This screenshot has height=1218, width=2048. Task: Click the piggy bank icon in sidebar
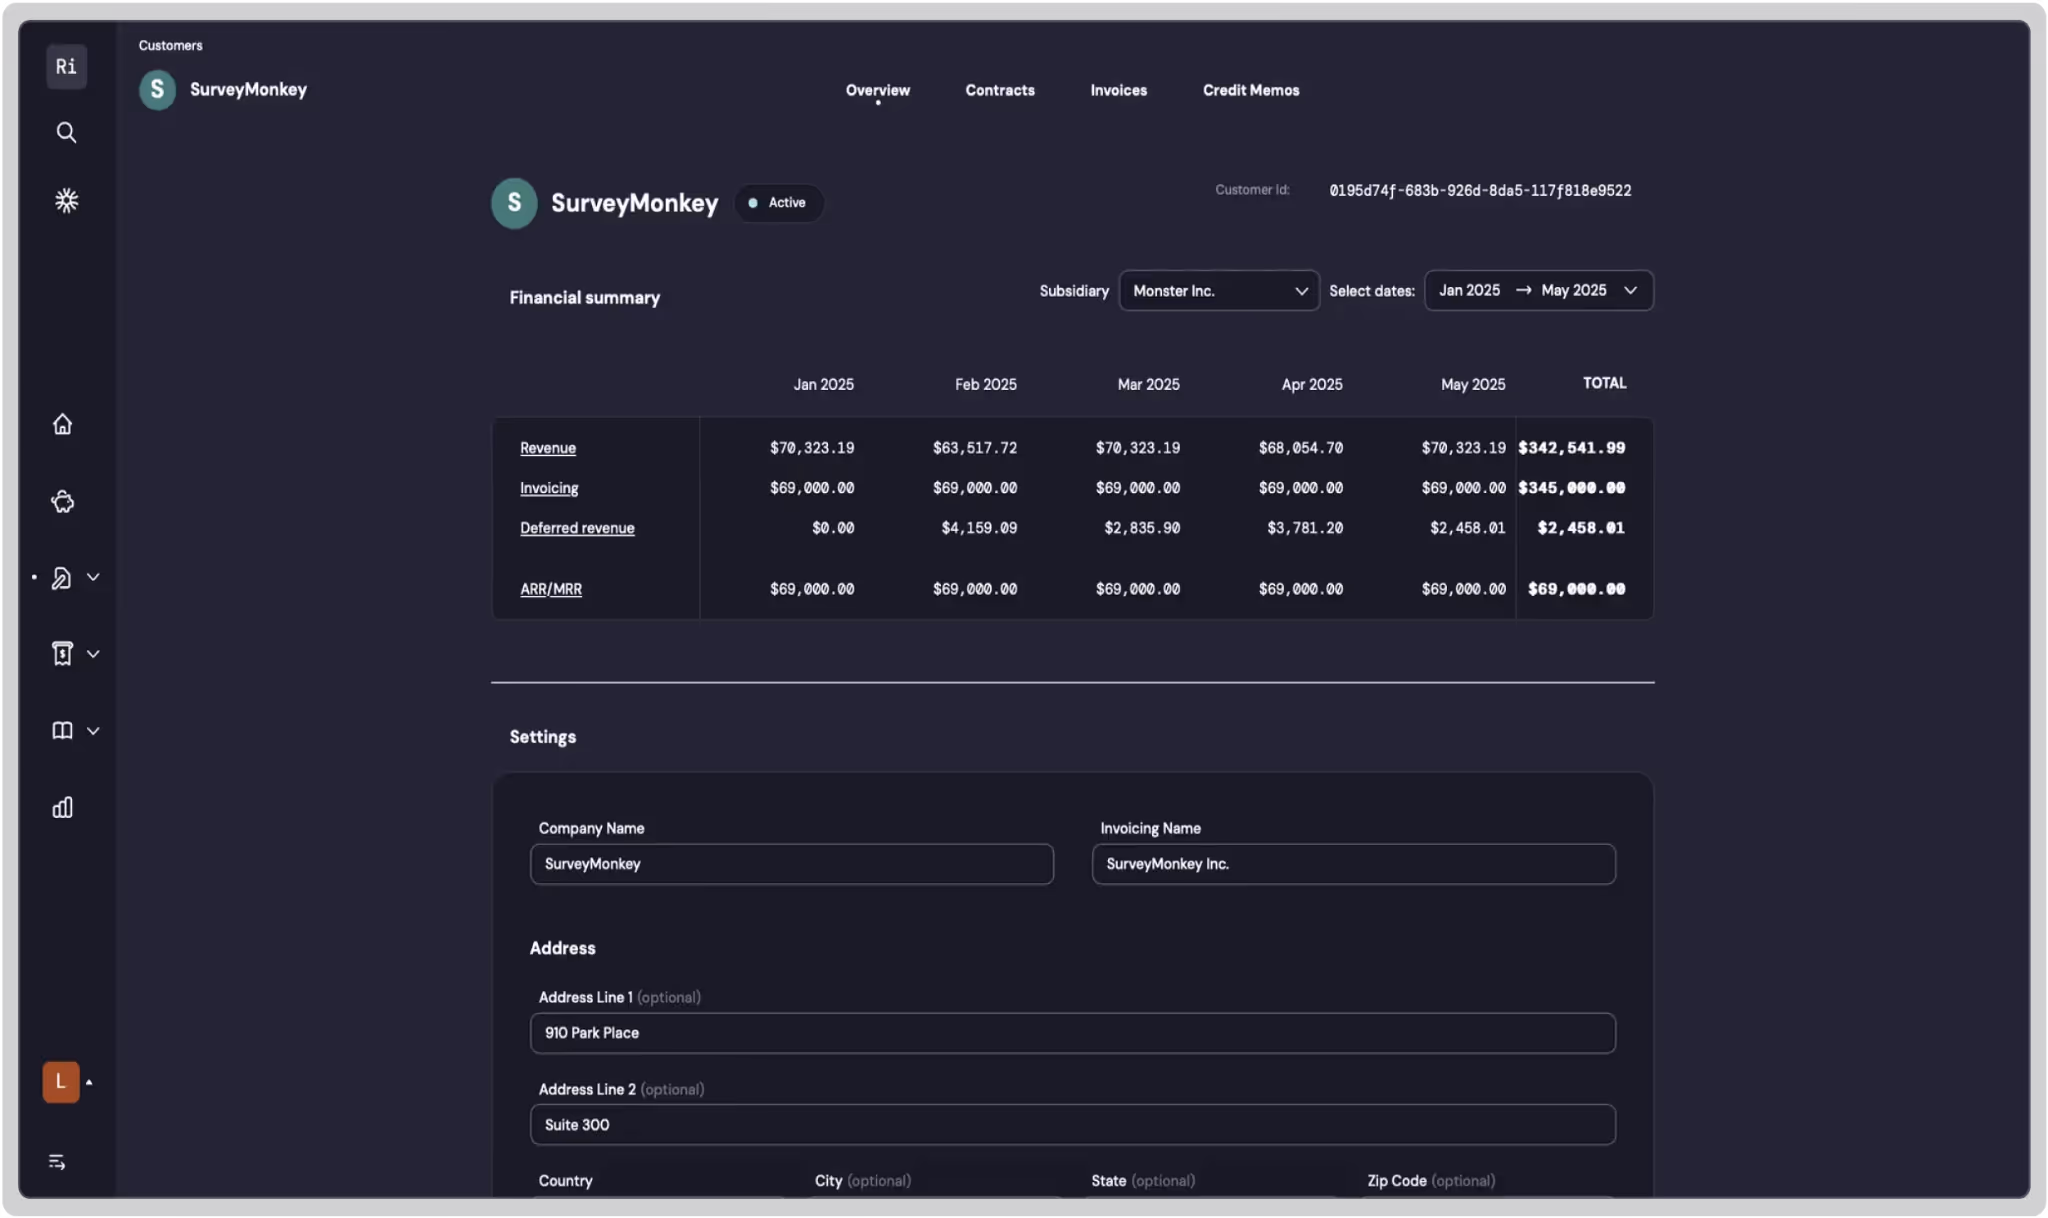click(x=62, y=501)
